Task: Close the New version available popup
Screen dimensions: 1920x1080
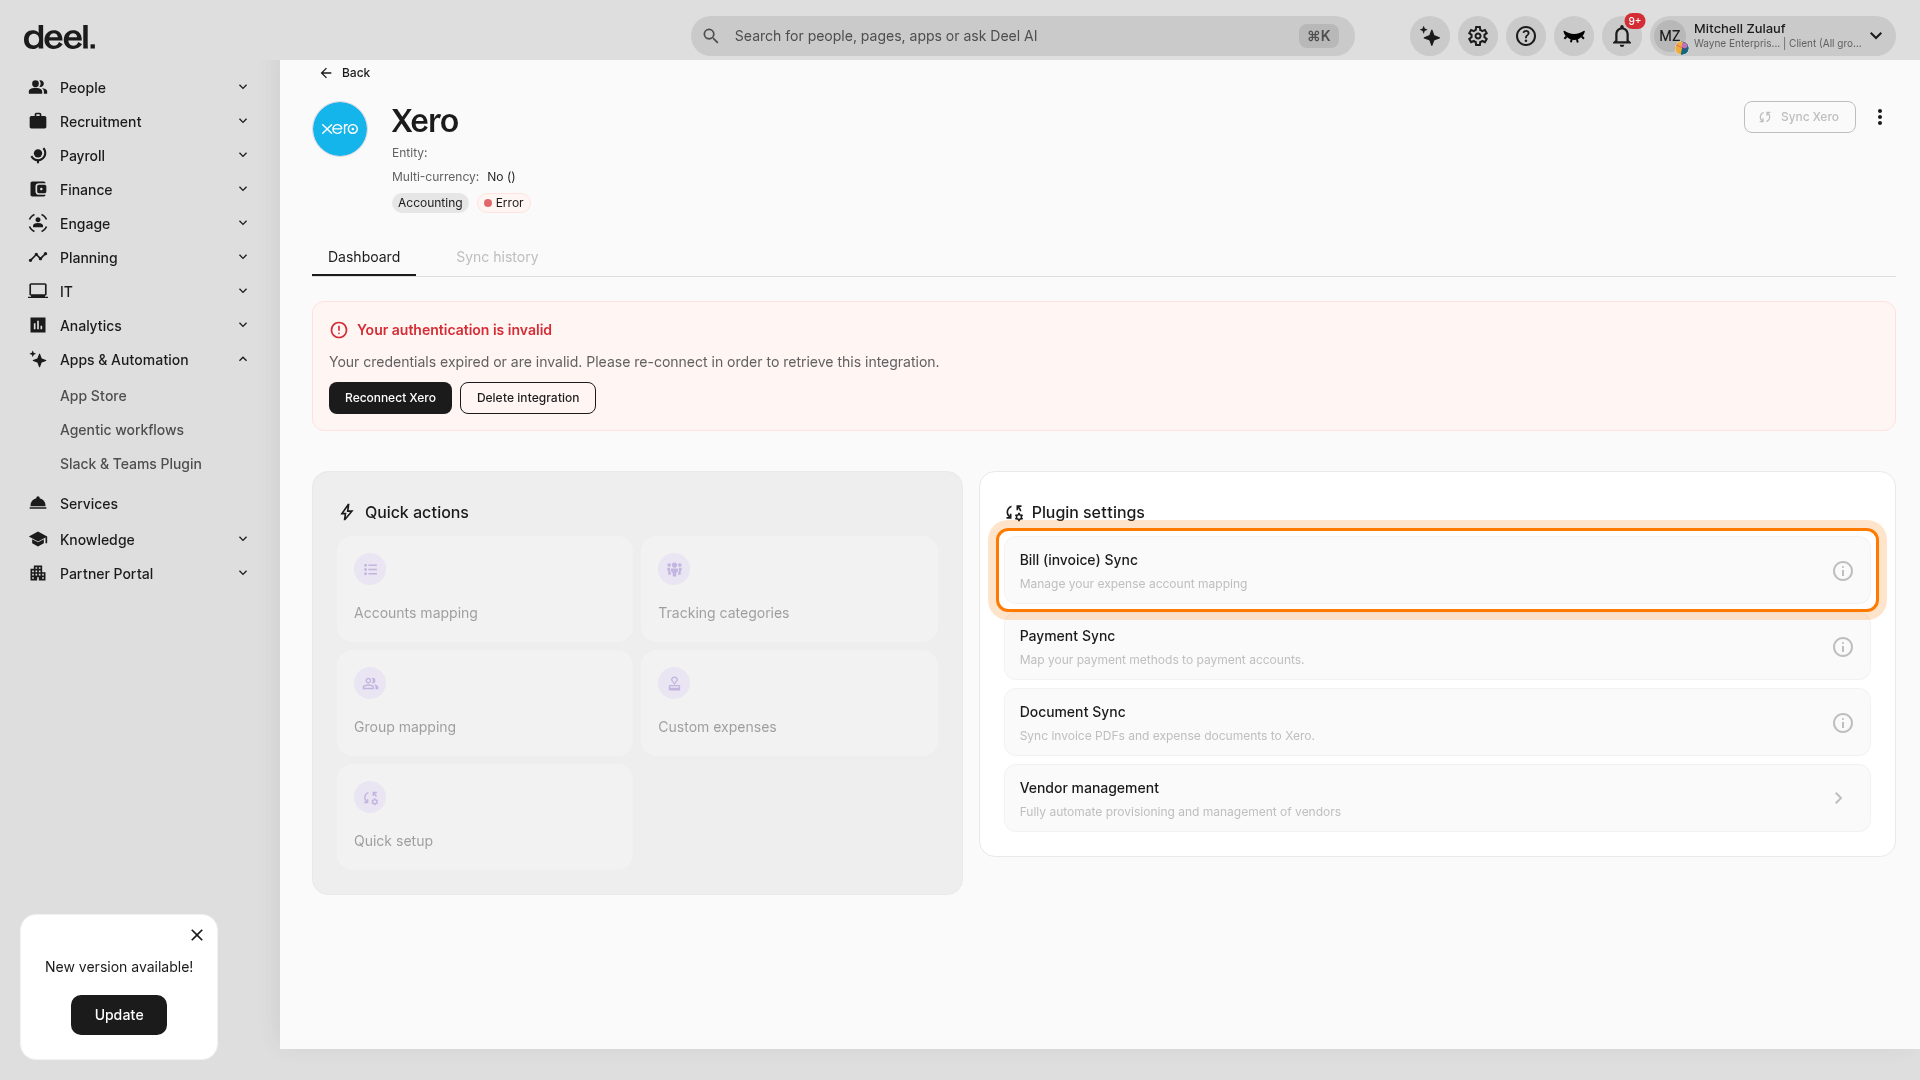Action: (197, 935)
